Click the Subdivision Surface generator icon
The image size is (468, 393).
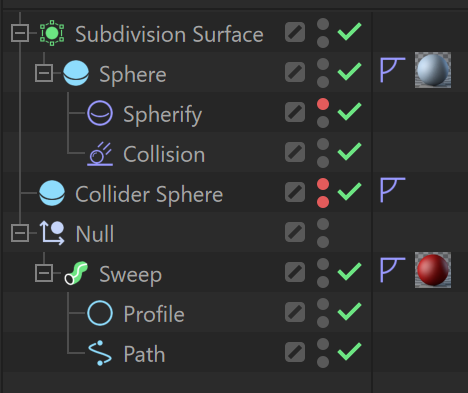[x=52, y=33]
